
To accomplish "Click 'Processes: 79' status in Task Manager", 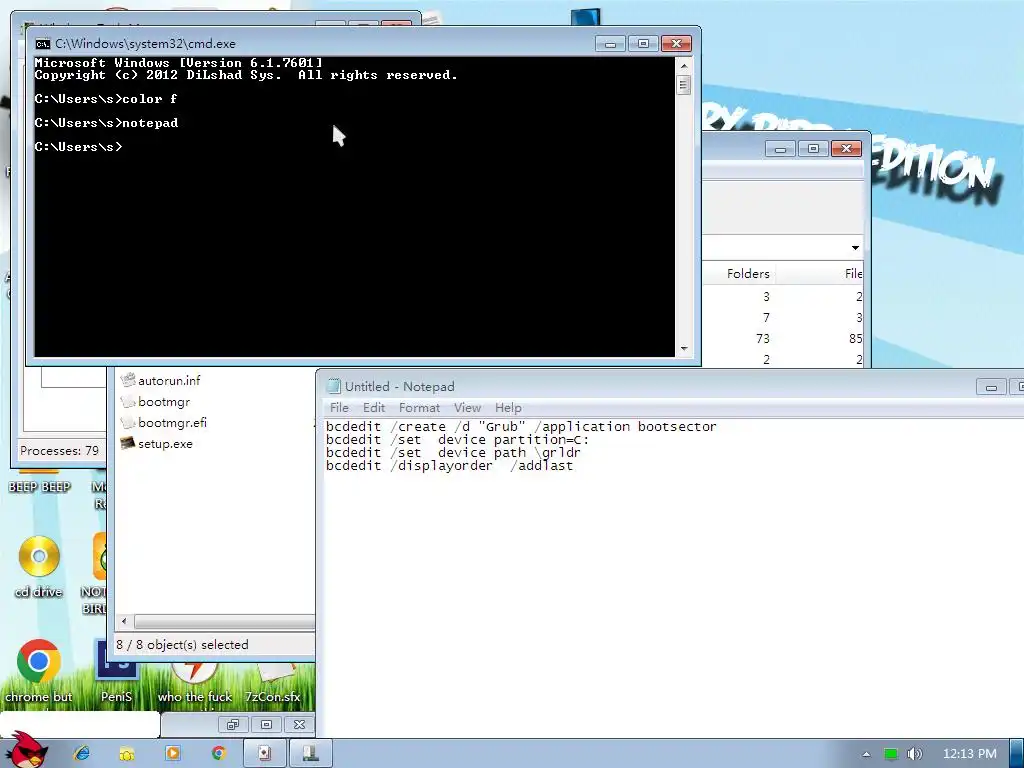I will (59, 451).
